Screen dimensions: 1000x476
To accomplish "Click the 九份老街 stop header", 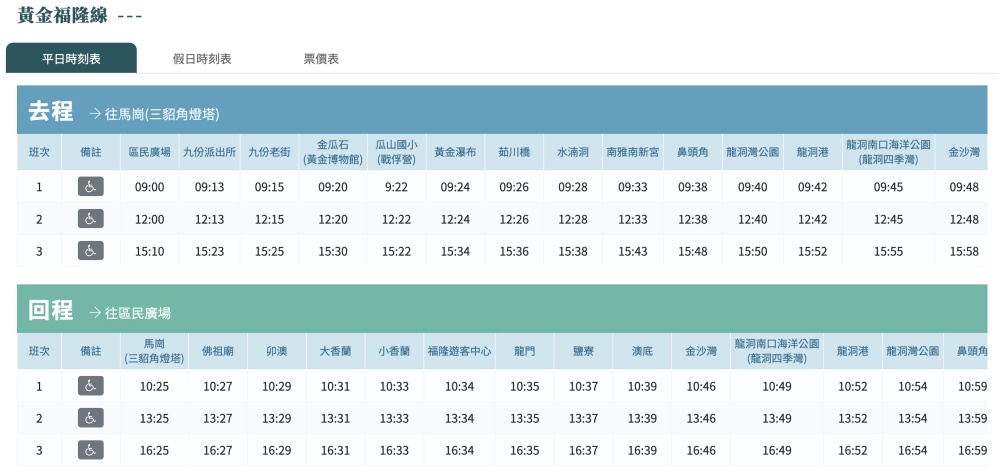I will (269, 152).
